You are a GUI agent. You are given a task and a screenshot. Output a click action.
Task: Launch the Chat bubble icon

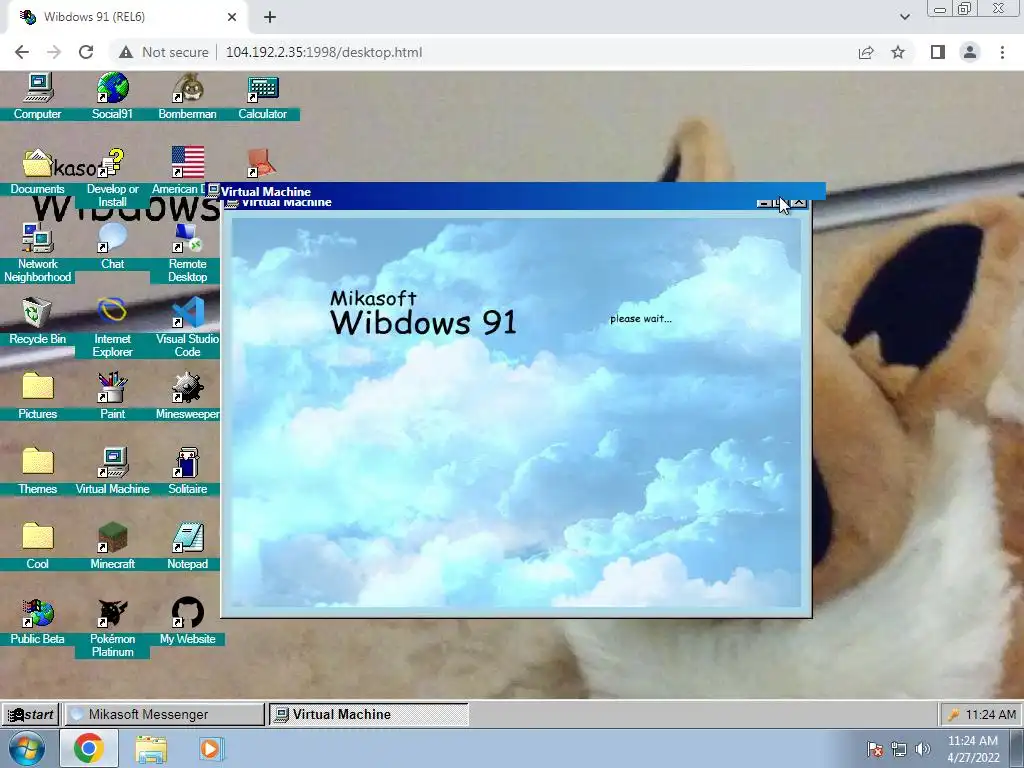(x=112, y=246)
